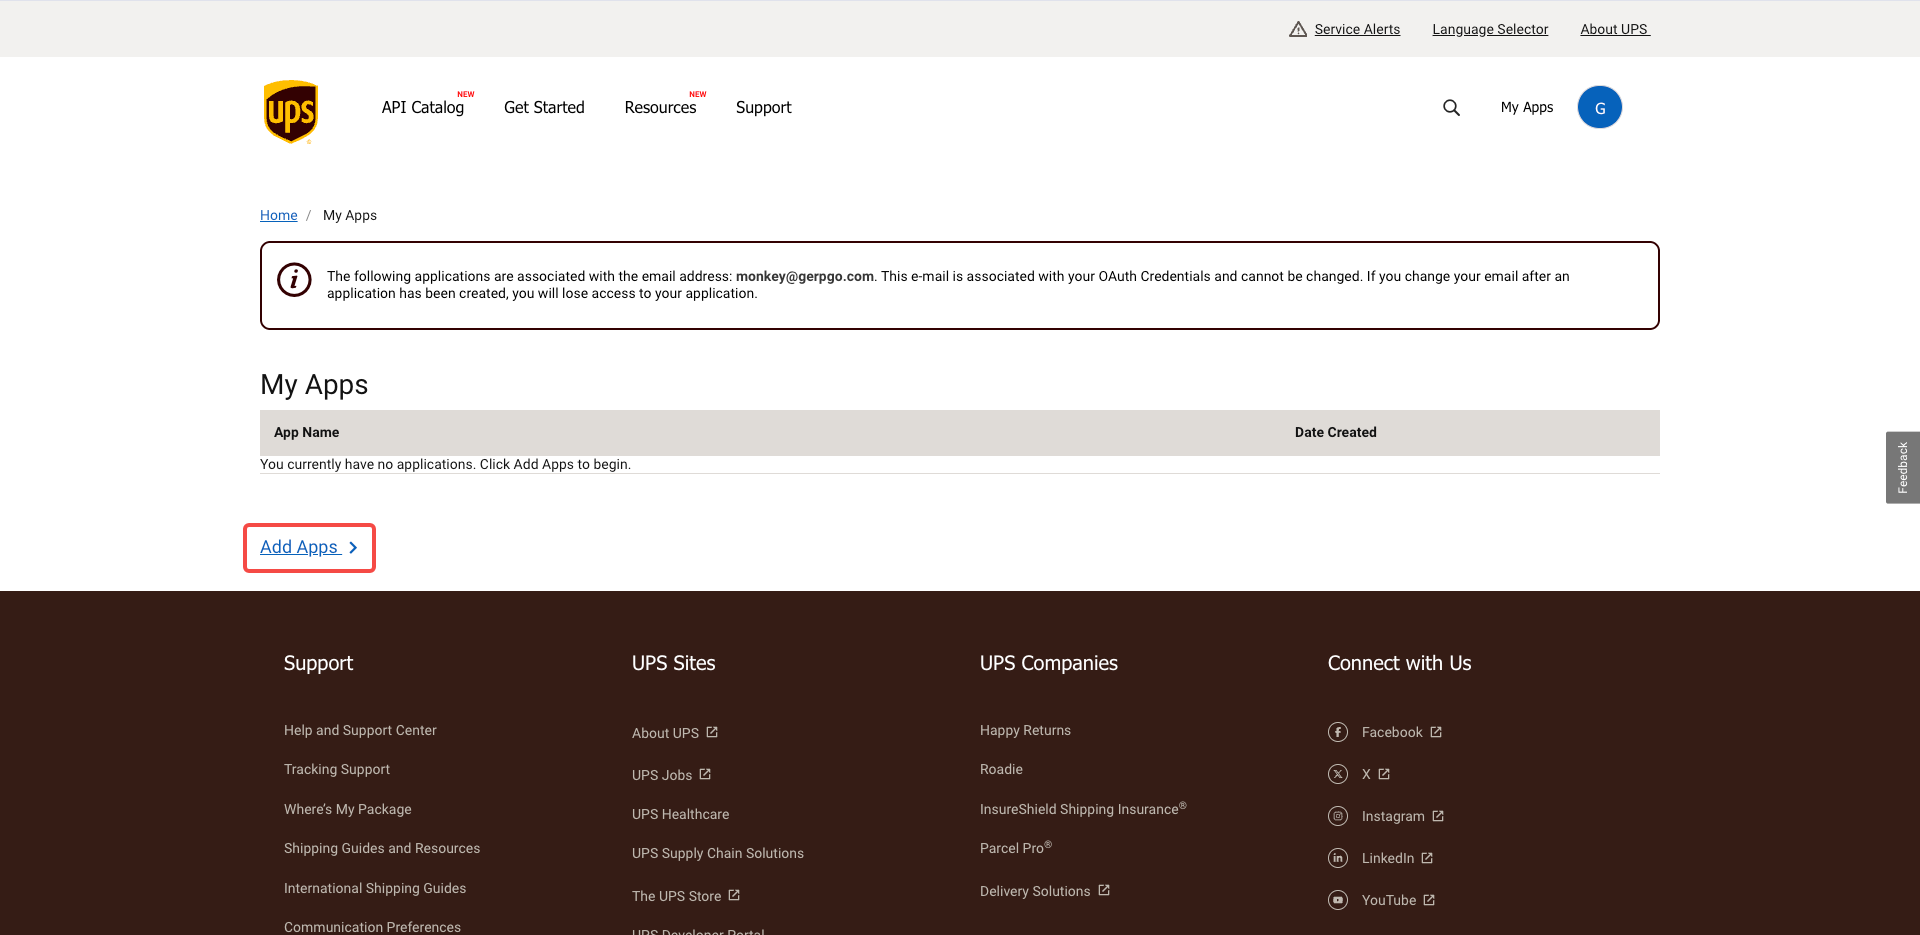Viewport: 1920px width, 935px height.
Task: Click the Add Apps link
Action: tap(299, 547)
